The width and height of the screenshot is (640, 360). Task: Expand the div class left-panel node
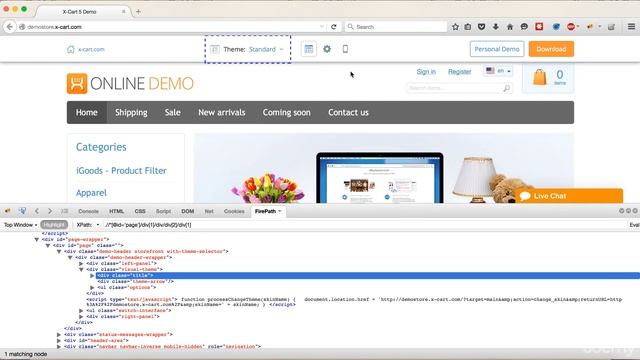tap(81, 264)
